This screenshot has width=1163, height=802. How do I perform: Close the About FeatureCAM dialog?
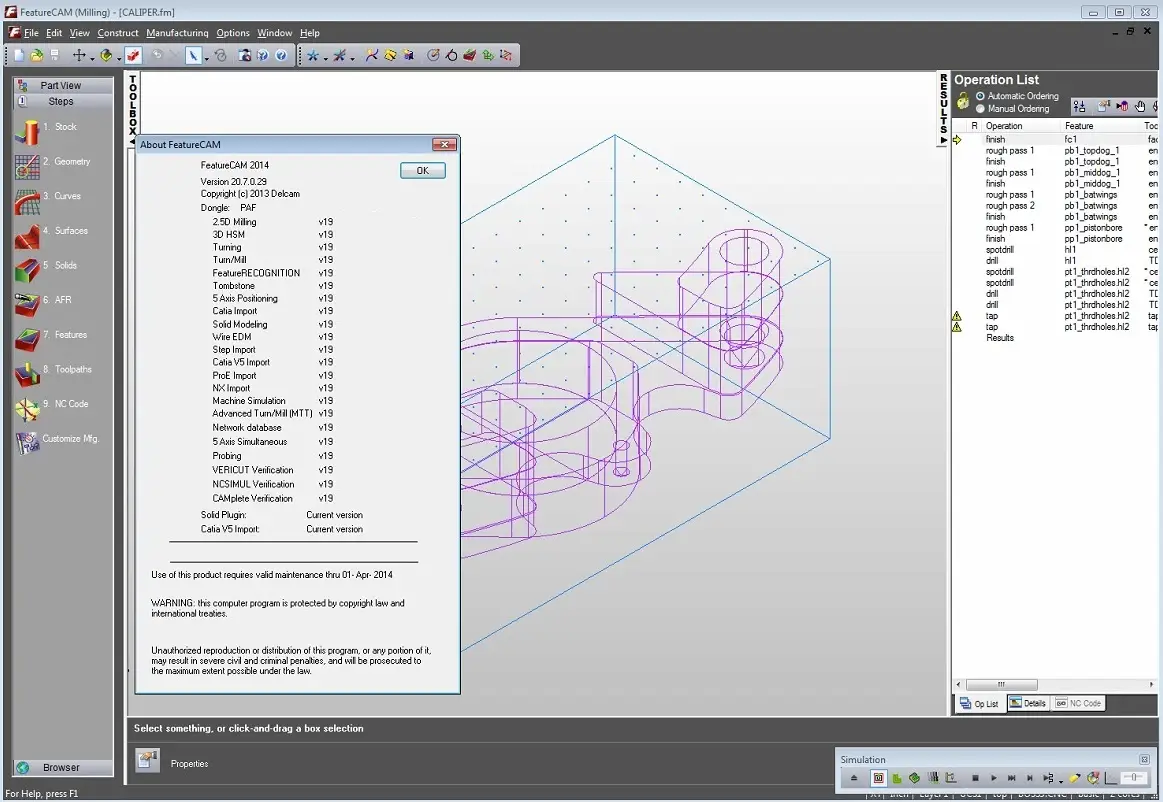point(444,145)
